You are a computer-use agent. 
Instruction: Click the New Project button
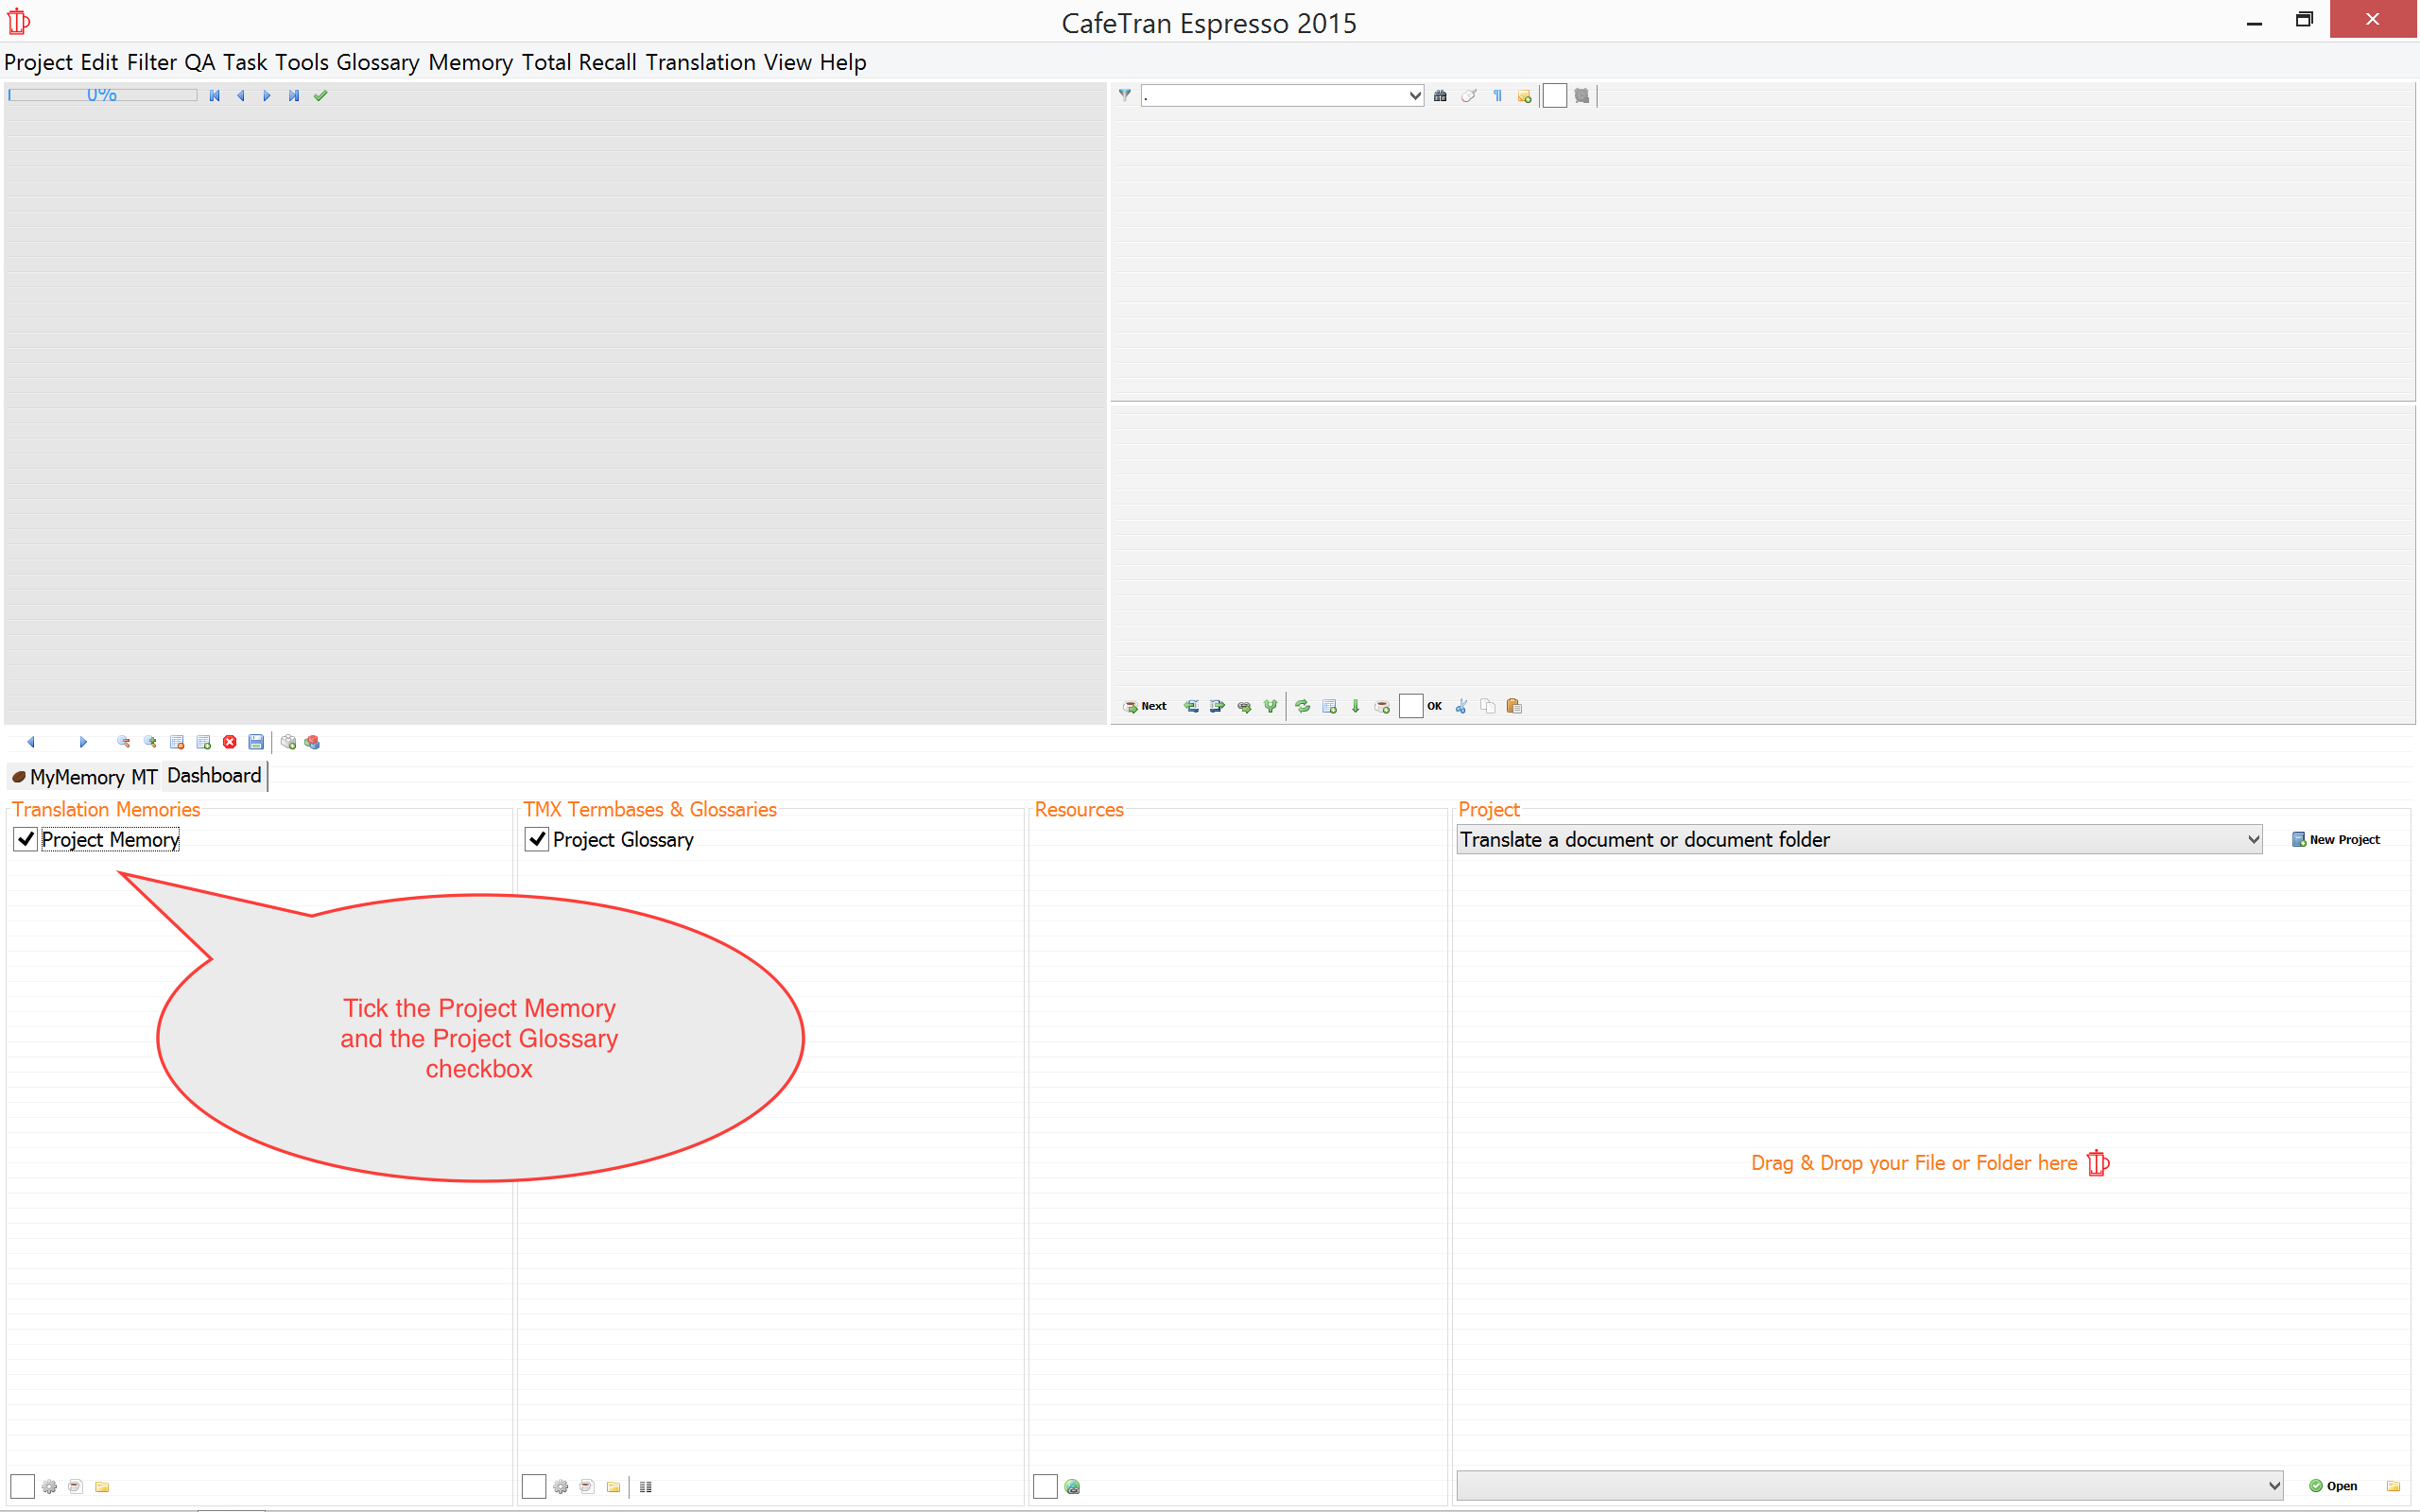(x=2336, y=840)
